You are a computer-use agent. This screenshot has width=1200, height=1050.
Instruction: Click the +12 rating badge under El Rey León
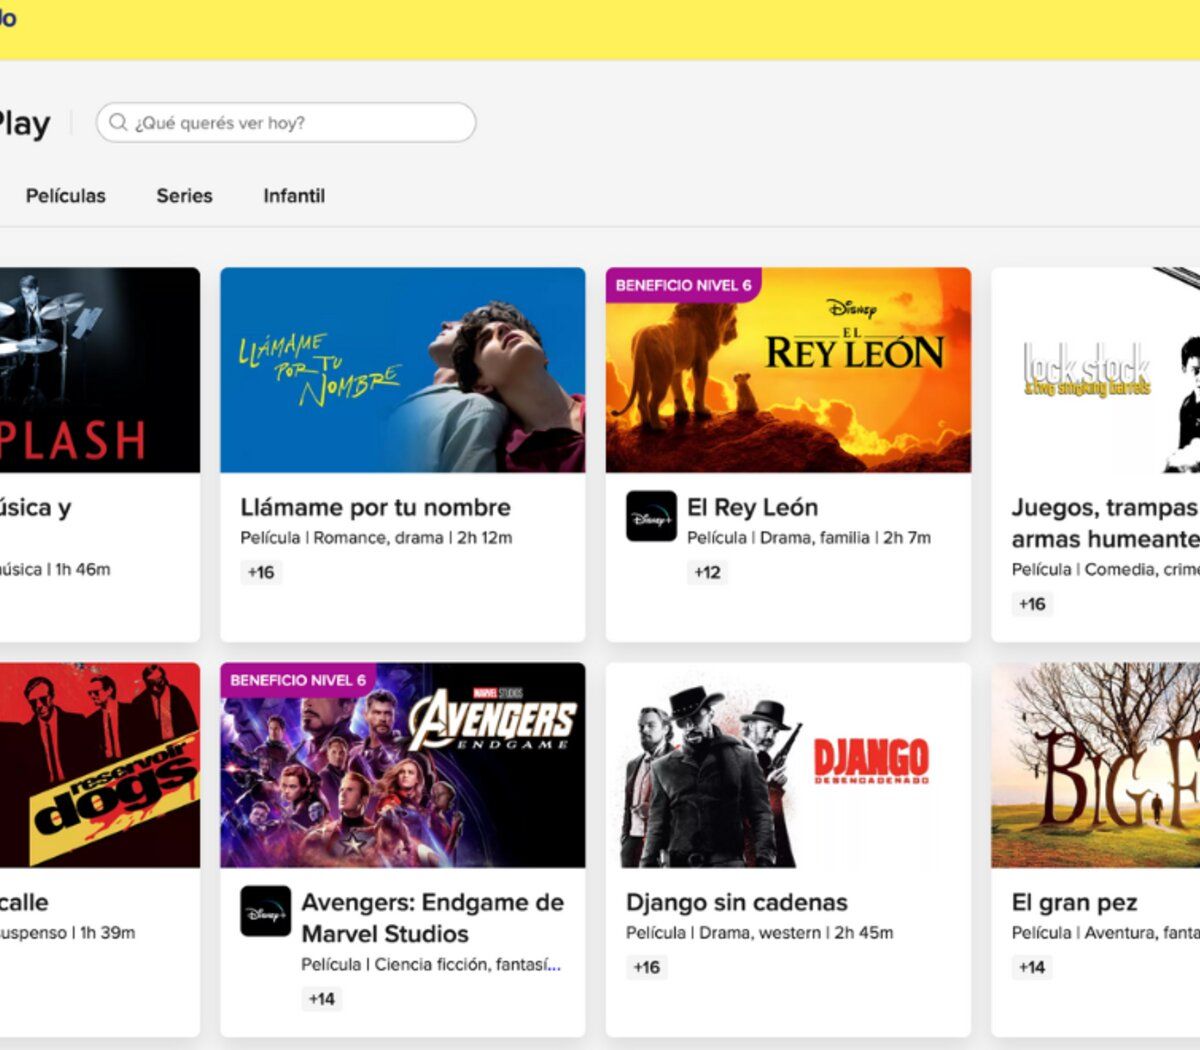pos(707,572)
